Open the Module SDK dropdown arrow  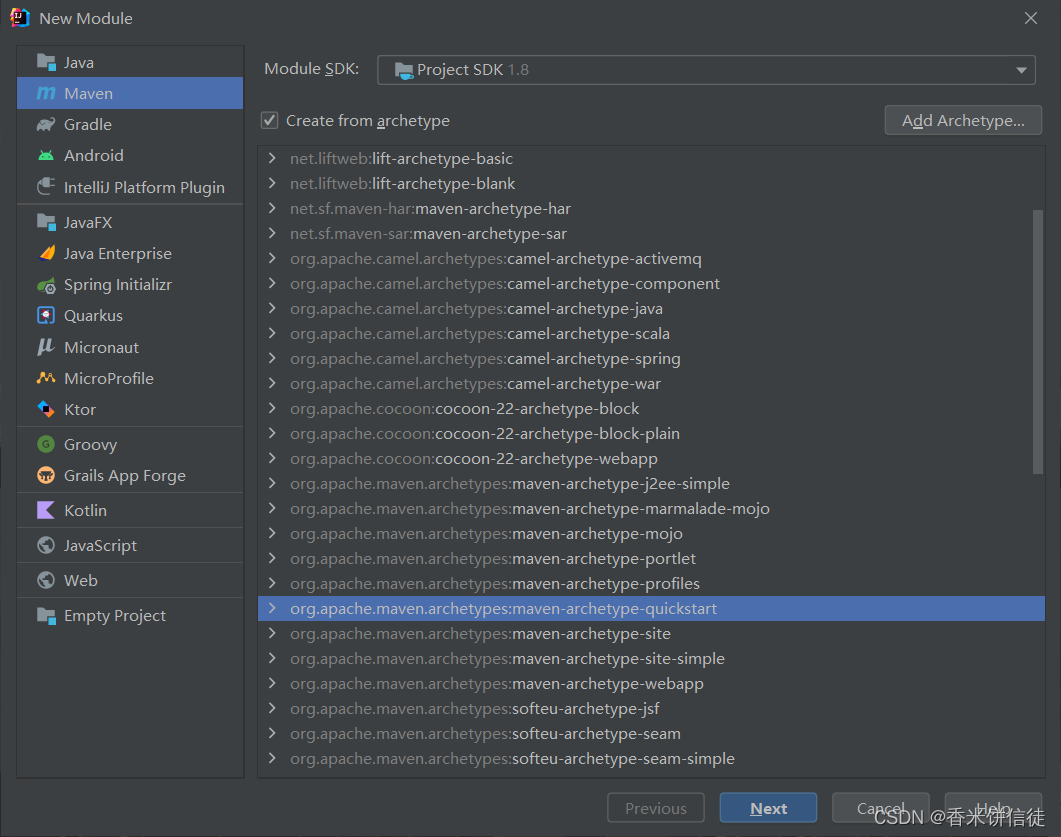1021,70
